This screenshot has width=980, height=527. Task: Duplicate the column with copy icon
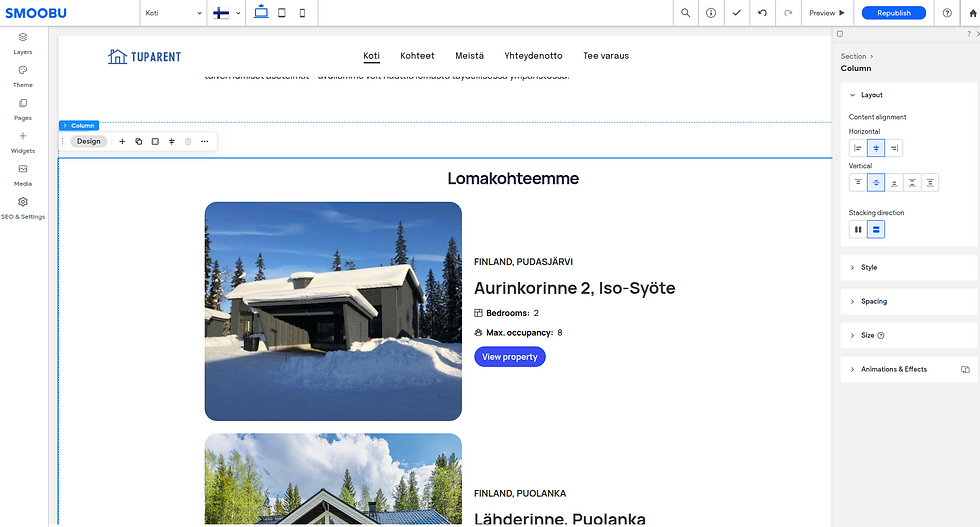click(139, 141)
